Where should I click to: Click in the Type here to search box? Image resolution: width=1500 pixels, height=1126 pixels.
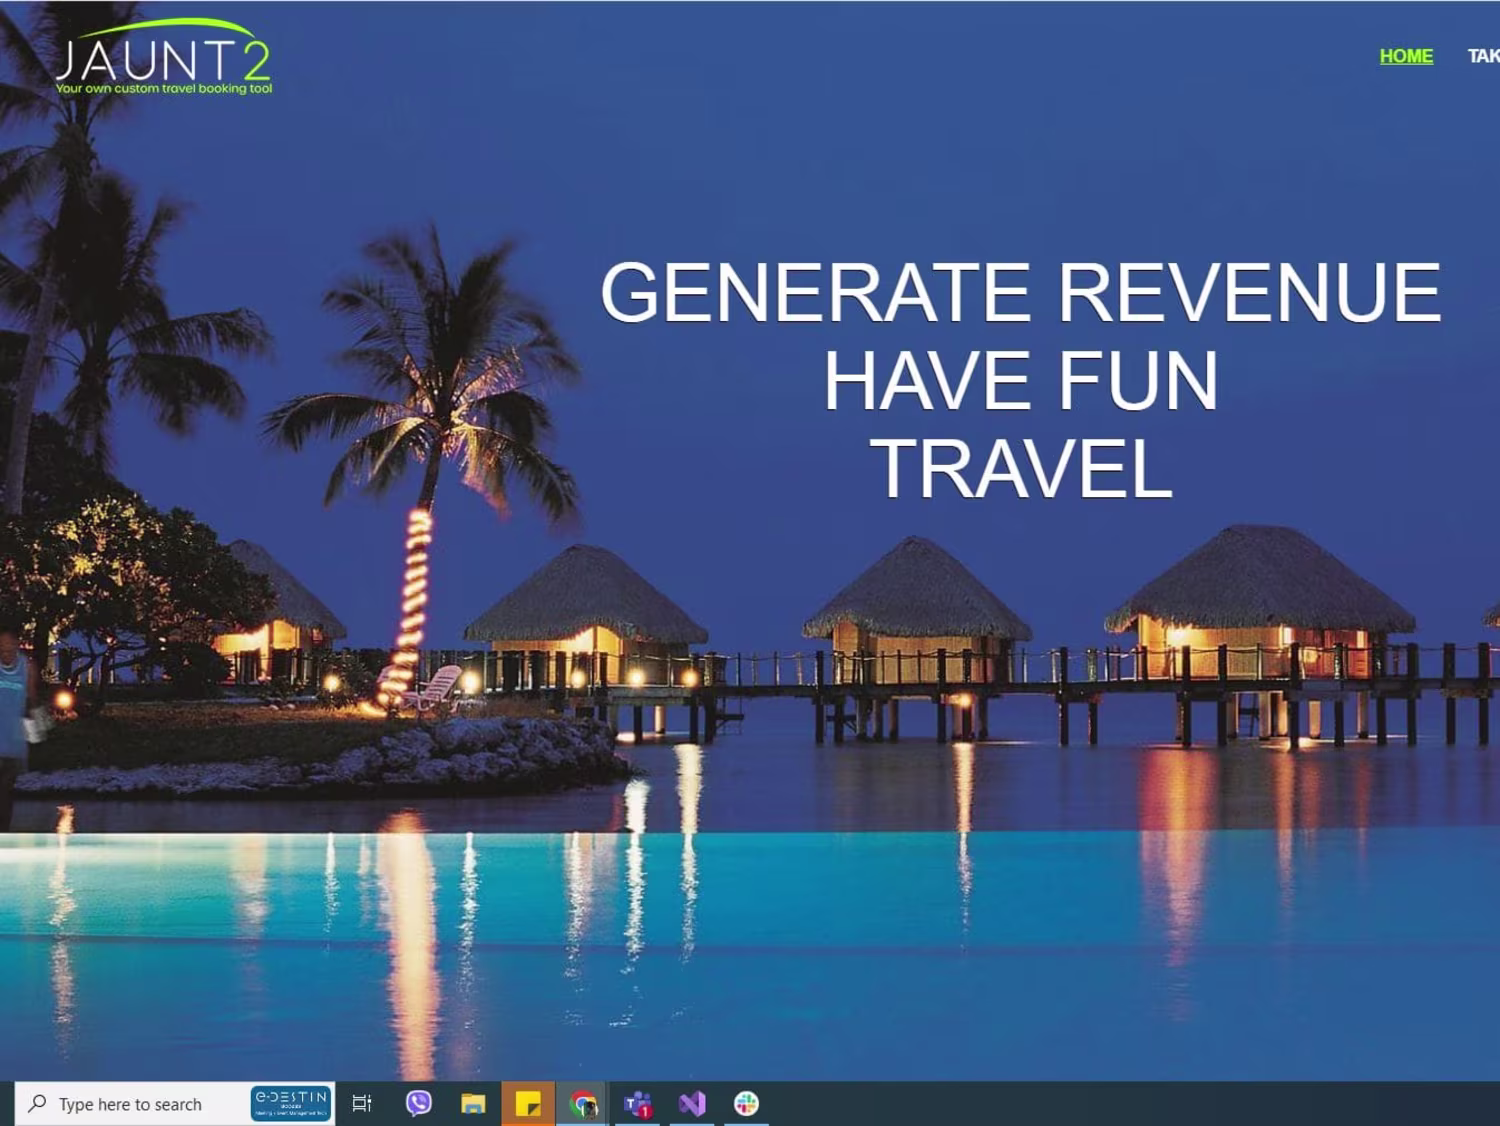(x=133, y=1104)
